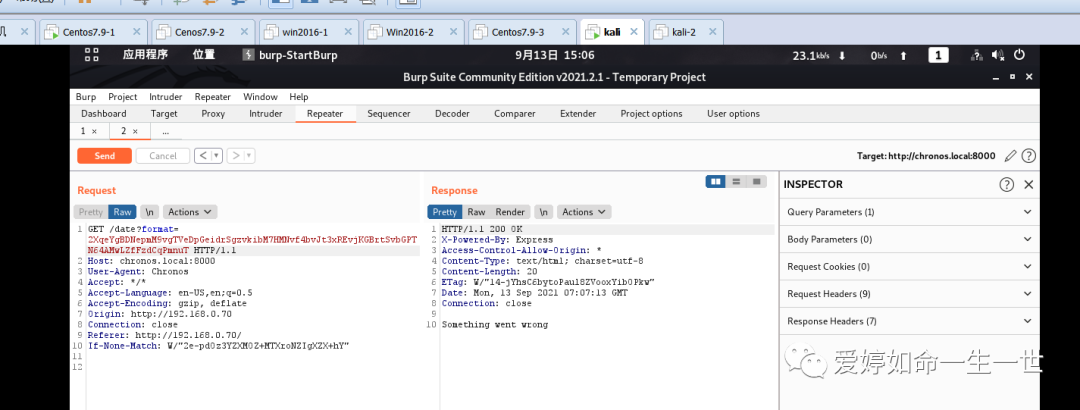Open back history dropdown arrow
The width and height of the screenshot is (1080, 410).
point(217,156)
